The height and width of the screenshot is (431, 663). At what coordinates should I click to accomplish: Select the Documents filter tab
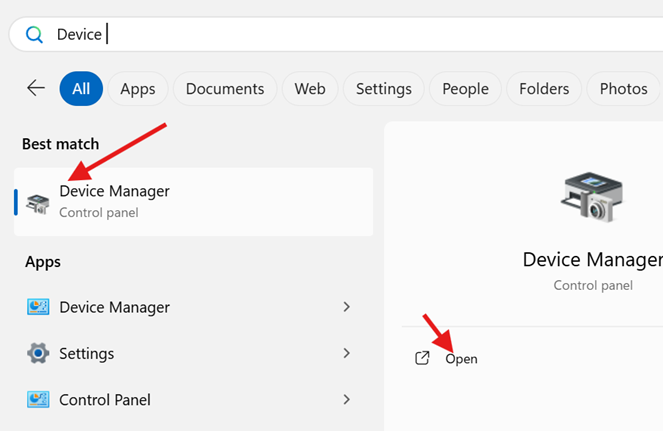tap(225, 89)
